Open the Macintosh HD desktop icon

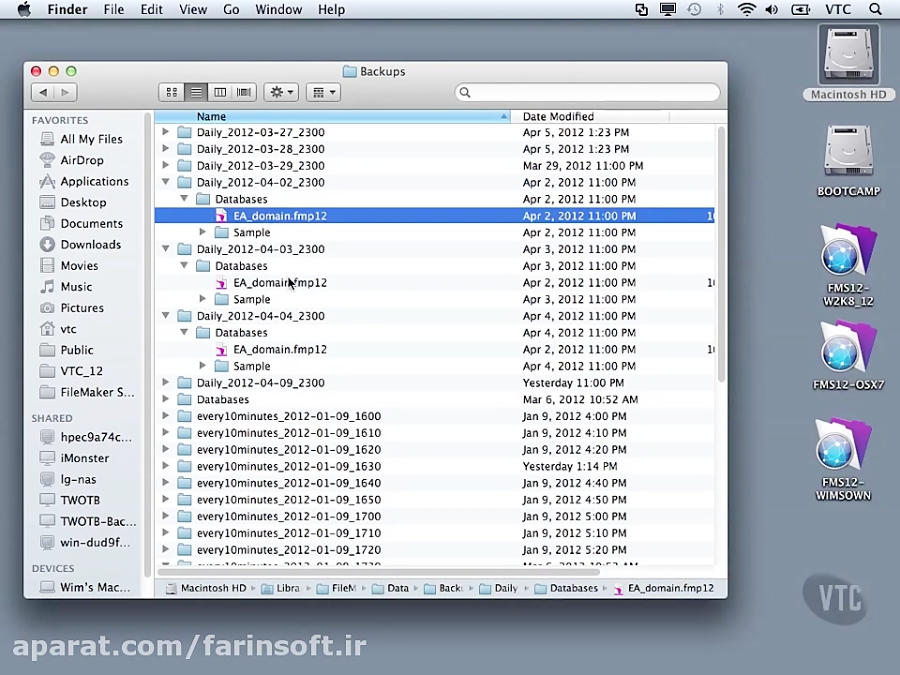click(847, 55)
